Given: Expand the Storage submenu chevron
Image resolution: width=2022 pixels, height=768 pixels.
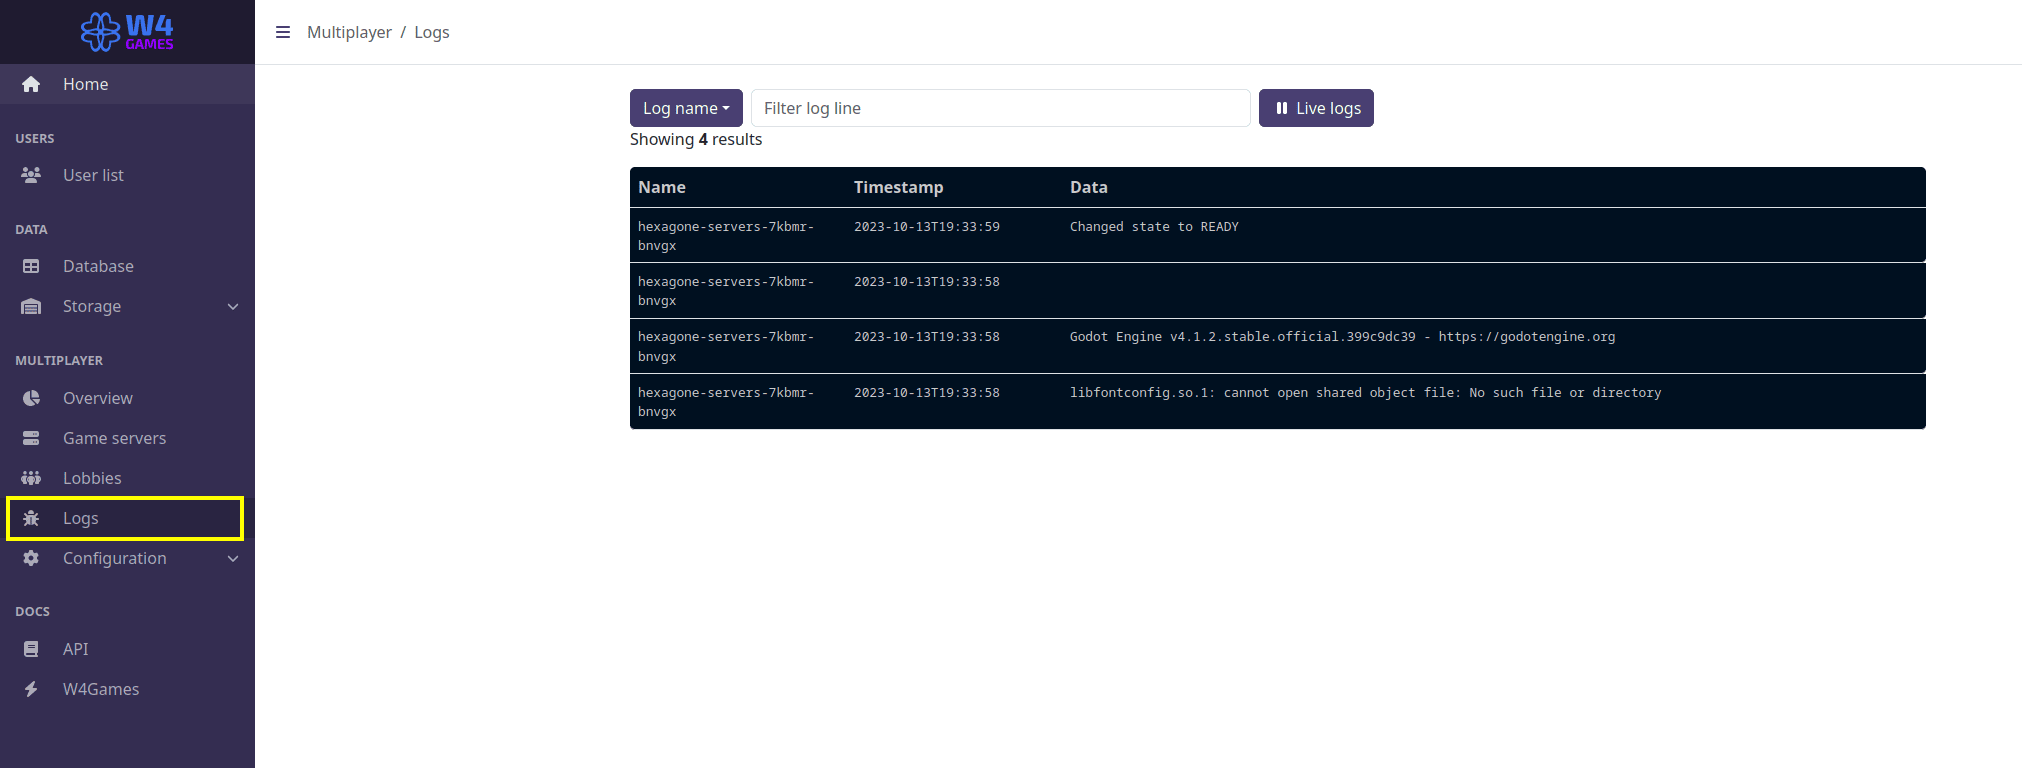Looking at the screenshot, I should pyautogui.click(x=233, y=307).
